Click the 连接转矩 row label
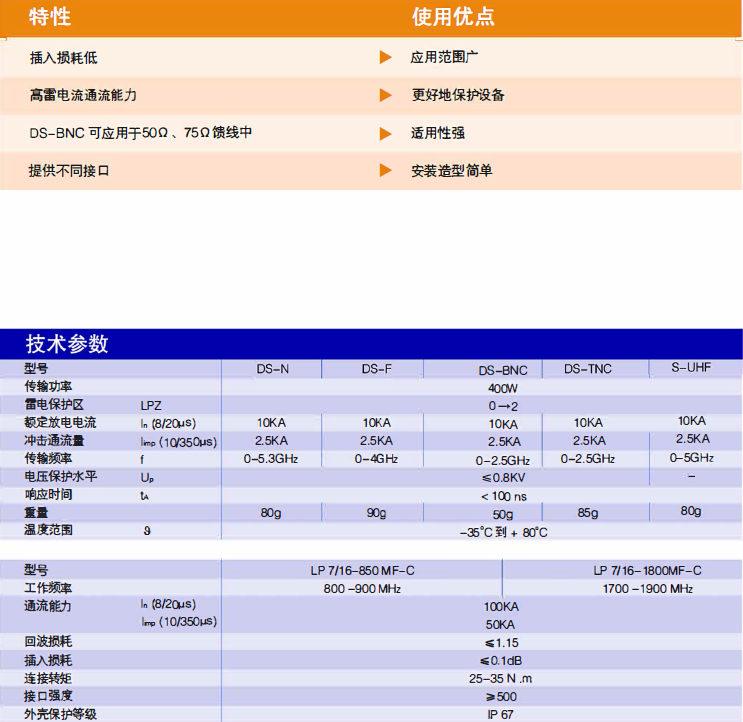The width and height of the screenshot is (743, 722). coord(48,678)
